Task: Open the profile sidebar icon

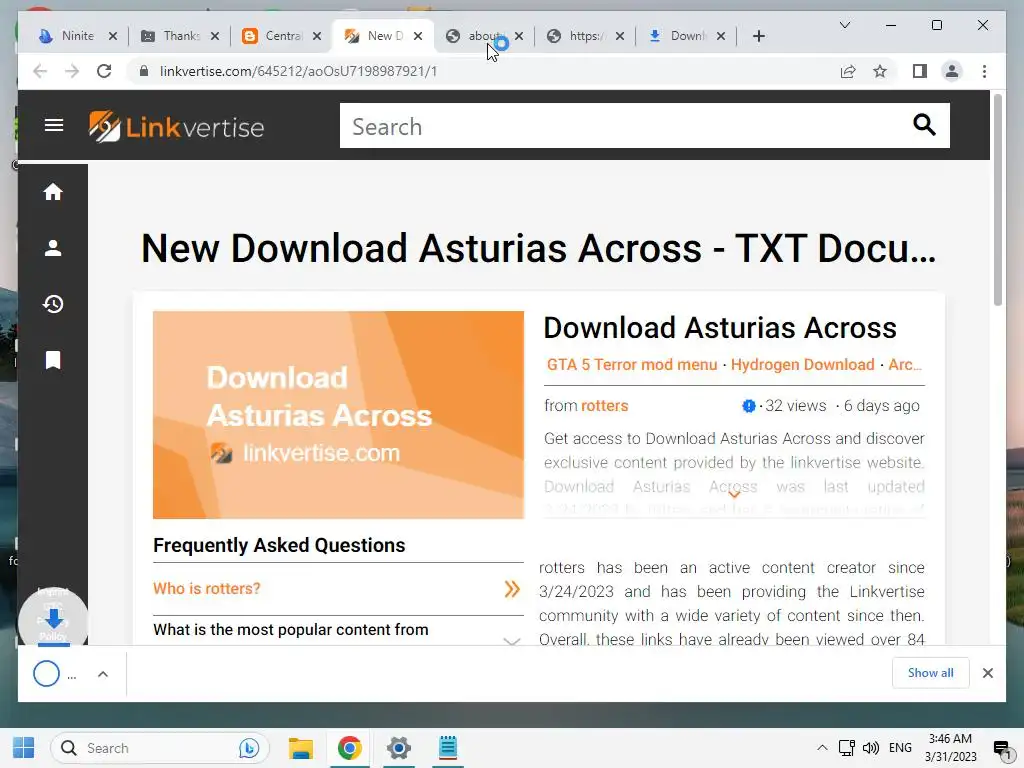Action: point(53,248)
